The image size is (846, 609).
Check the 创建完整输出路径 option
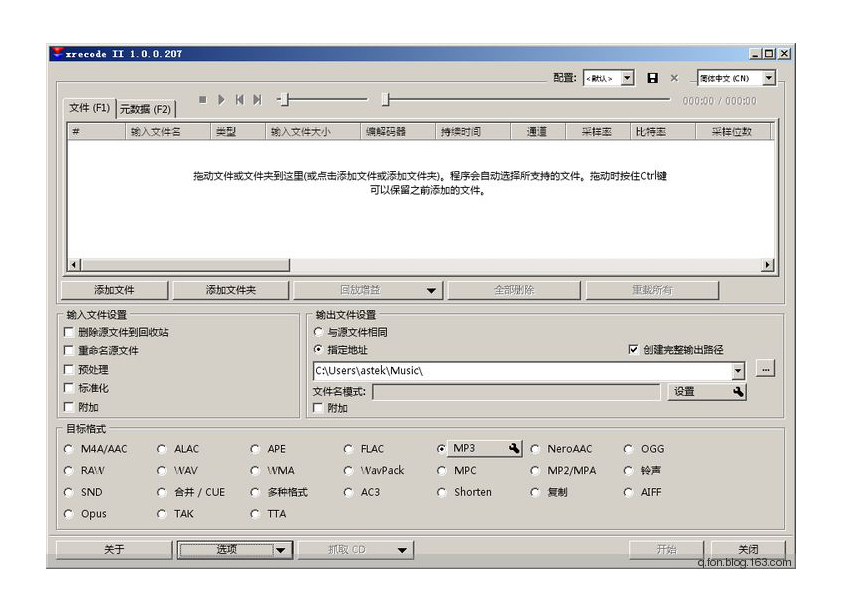point(634,349)
